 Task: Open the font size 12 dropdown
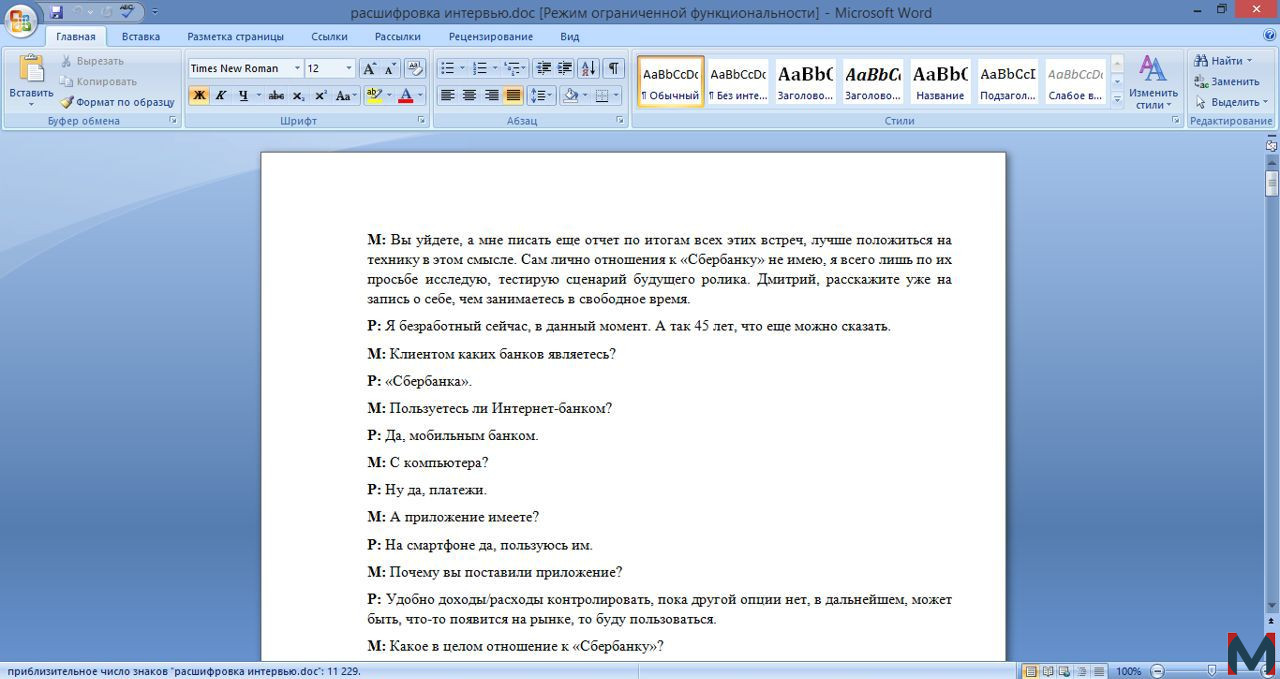[349, 68]
